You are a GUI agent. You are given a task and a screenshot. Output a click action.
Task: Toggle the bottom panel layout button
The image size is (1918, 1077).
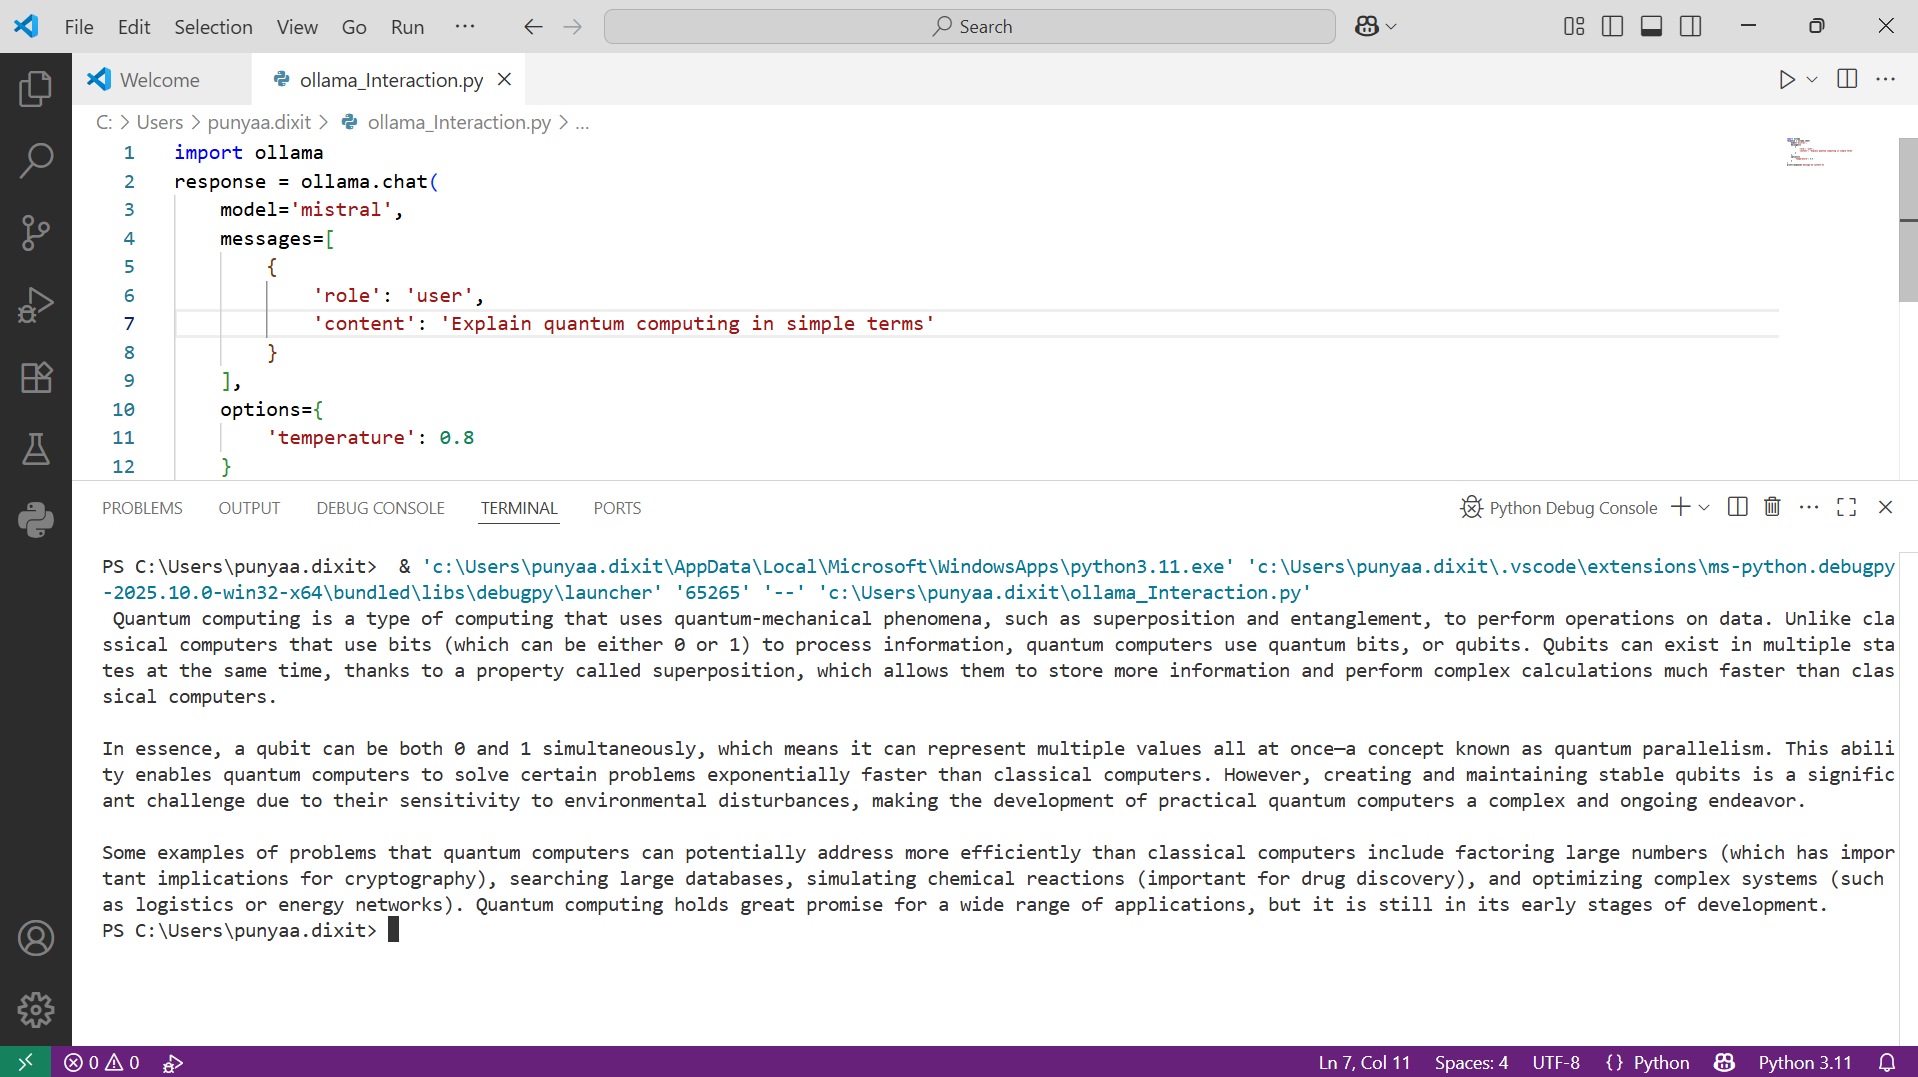(x=1651, y=27)
